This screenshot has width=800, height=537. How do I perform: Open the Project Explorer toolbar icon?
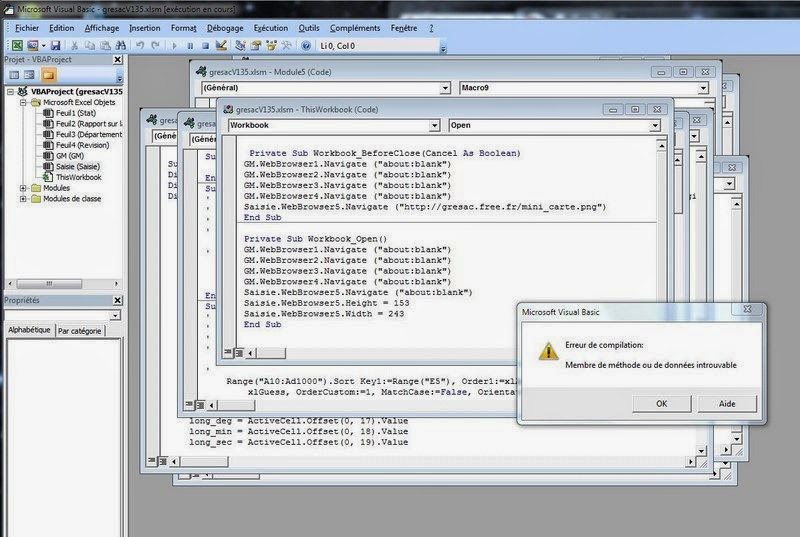coord(240,45)
